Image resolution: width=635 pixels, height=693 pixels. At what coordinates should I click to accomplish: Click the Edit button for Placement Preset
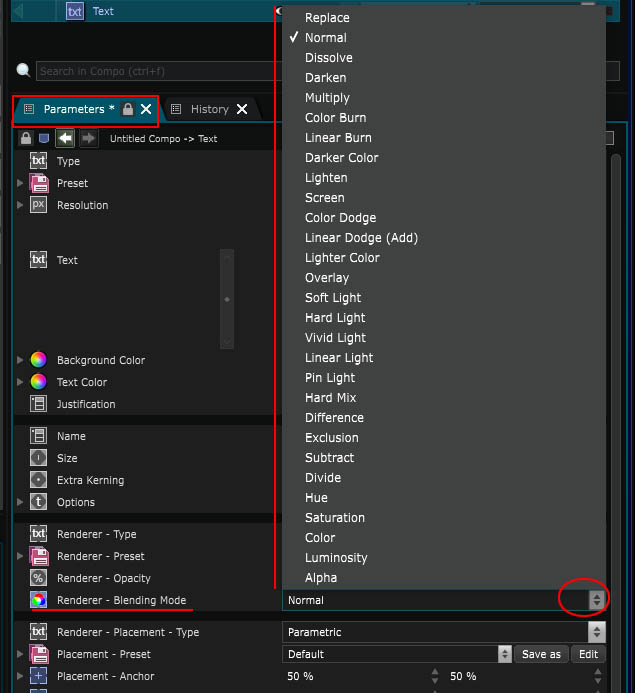(x=589, y=654)
